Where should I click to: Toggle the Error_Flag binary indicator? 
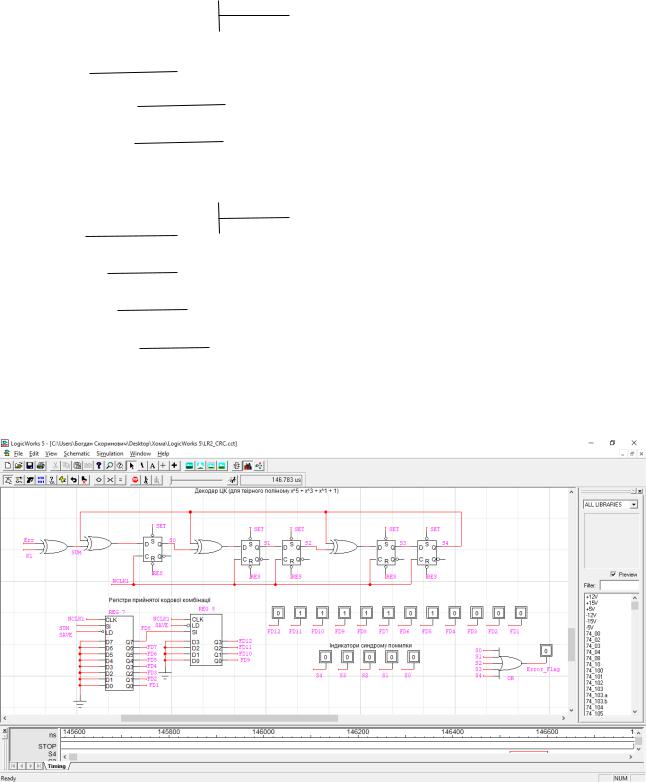pos(546,650)
